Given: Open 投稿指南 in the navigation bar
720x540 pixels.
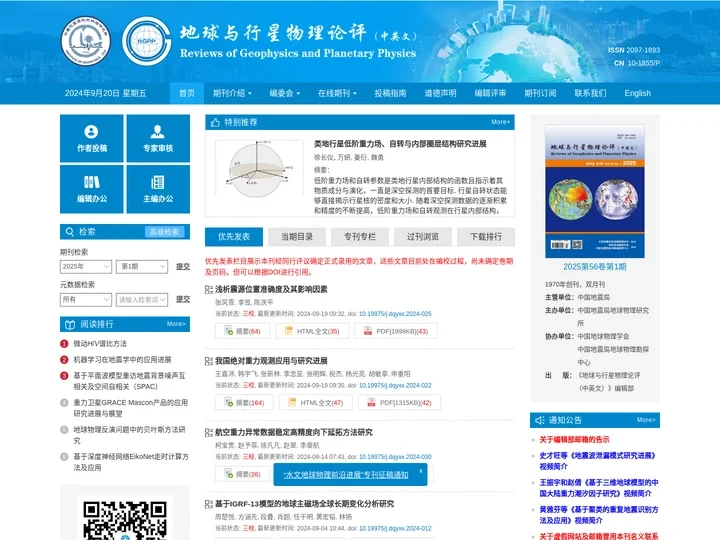Looking at the screenshot, I should click(x=390, y=93).
